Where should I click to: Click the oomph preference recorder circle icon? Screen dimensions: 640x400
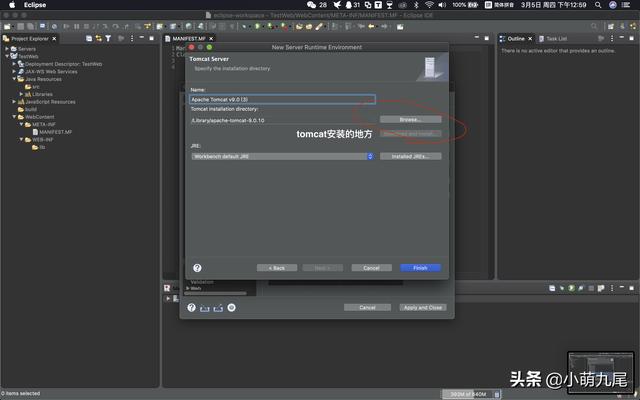(x=231, y=307)
